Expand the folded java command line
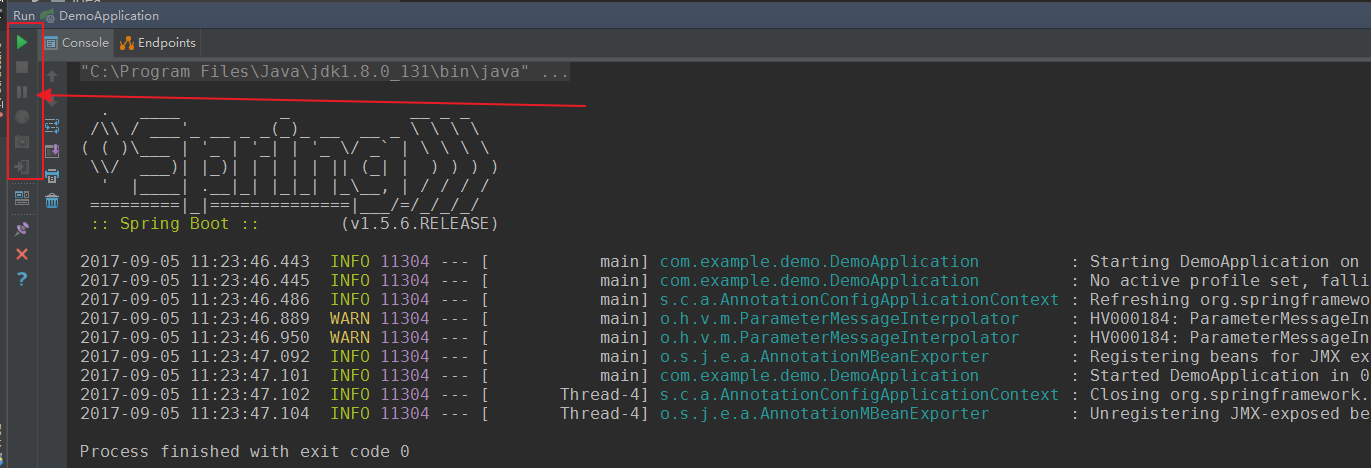1371x468 pixels. (326, 73)
